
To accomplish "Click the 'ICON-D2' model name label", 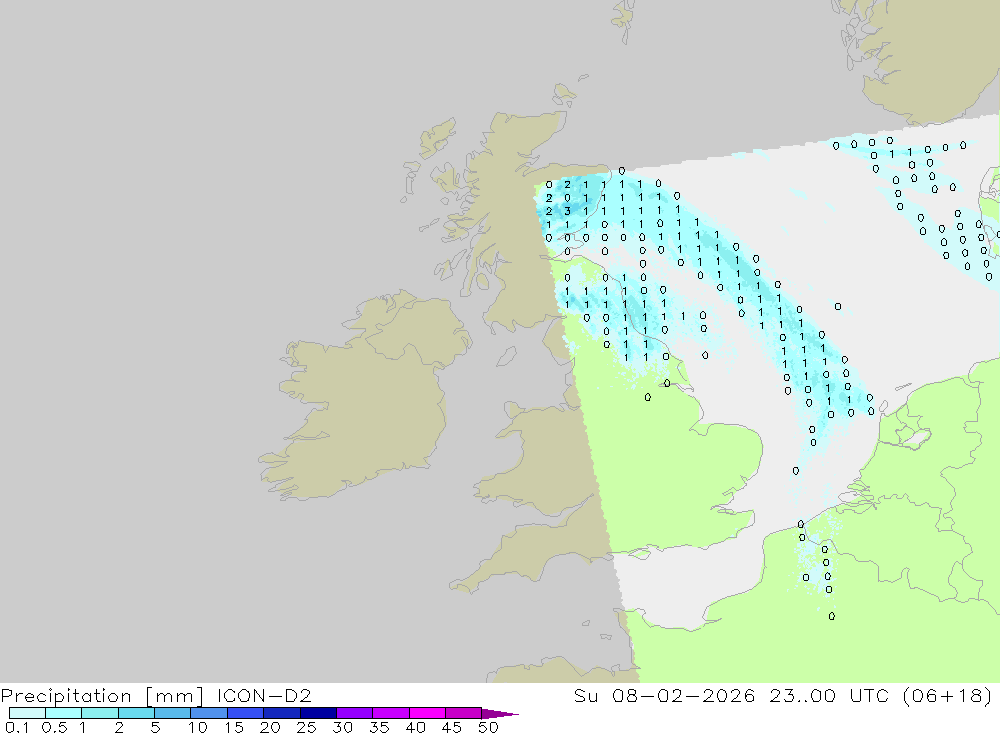I will click(x=264, y=695).
